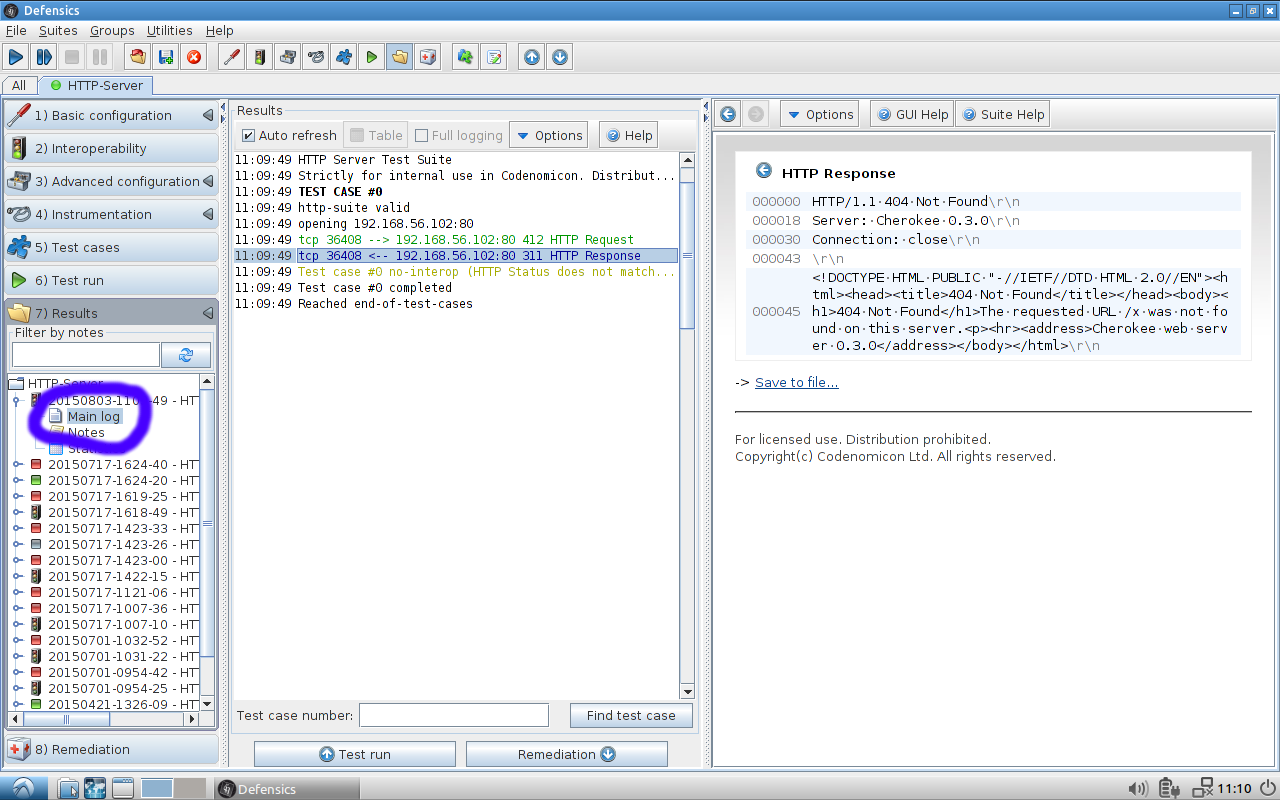Screen dimensions: 1280x800
Task: Click the screwdriver basic configuration toolbar icon
Action: [231, 57]
